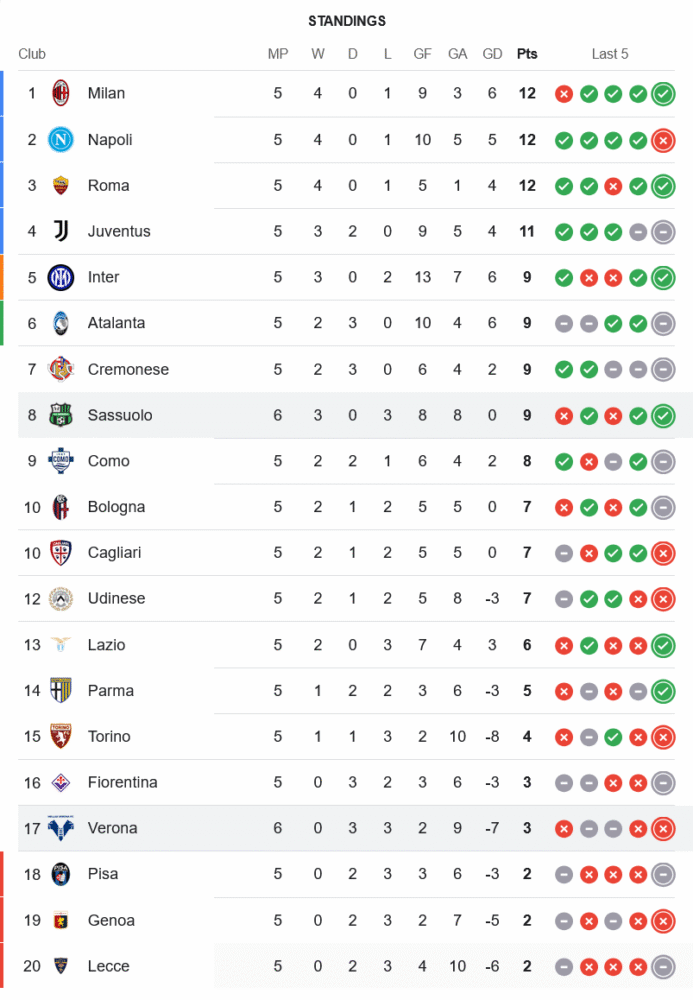Click Milan's most recent match result icon

[662, 94]
